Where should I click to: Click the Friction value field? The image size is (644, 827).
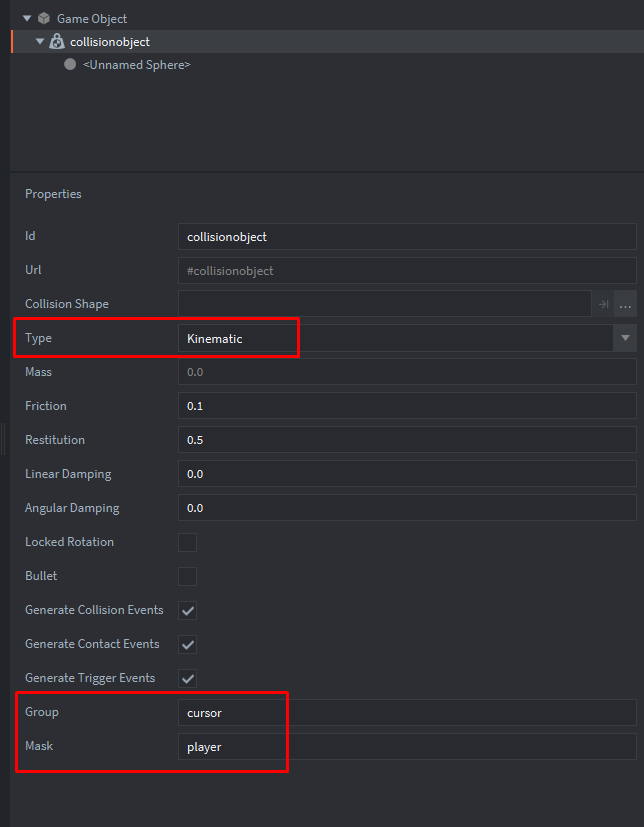pyautogui.click(x=406, y=406)
